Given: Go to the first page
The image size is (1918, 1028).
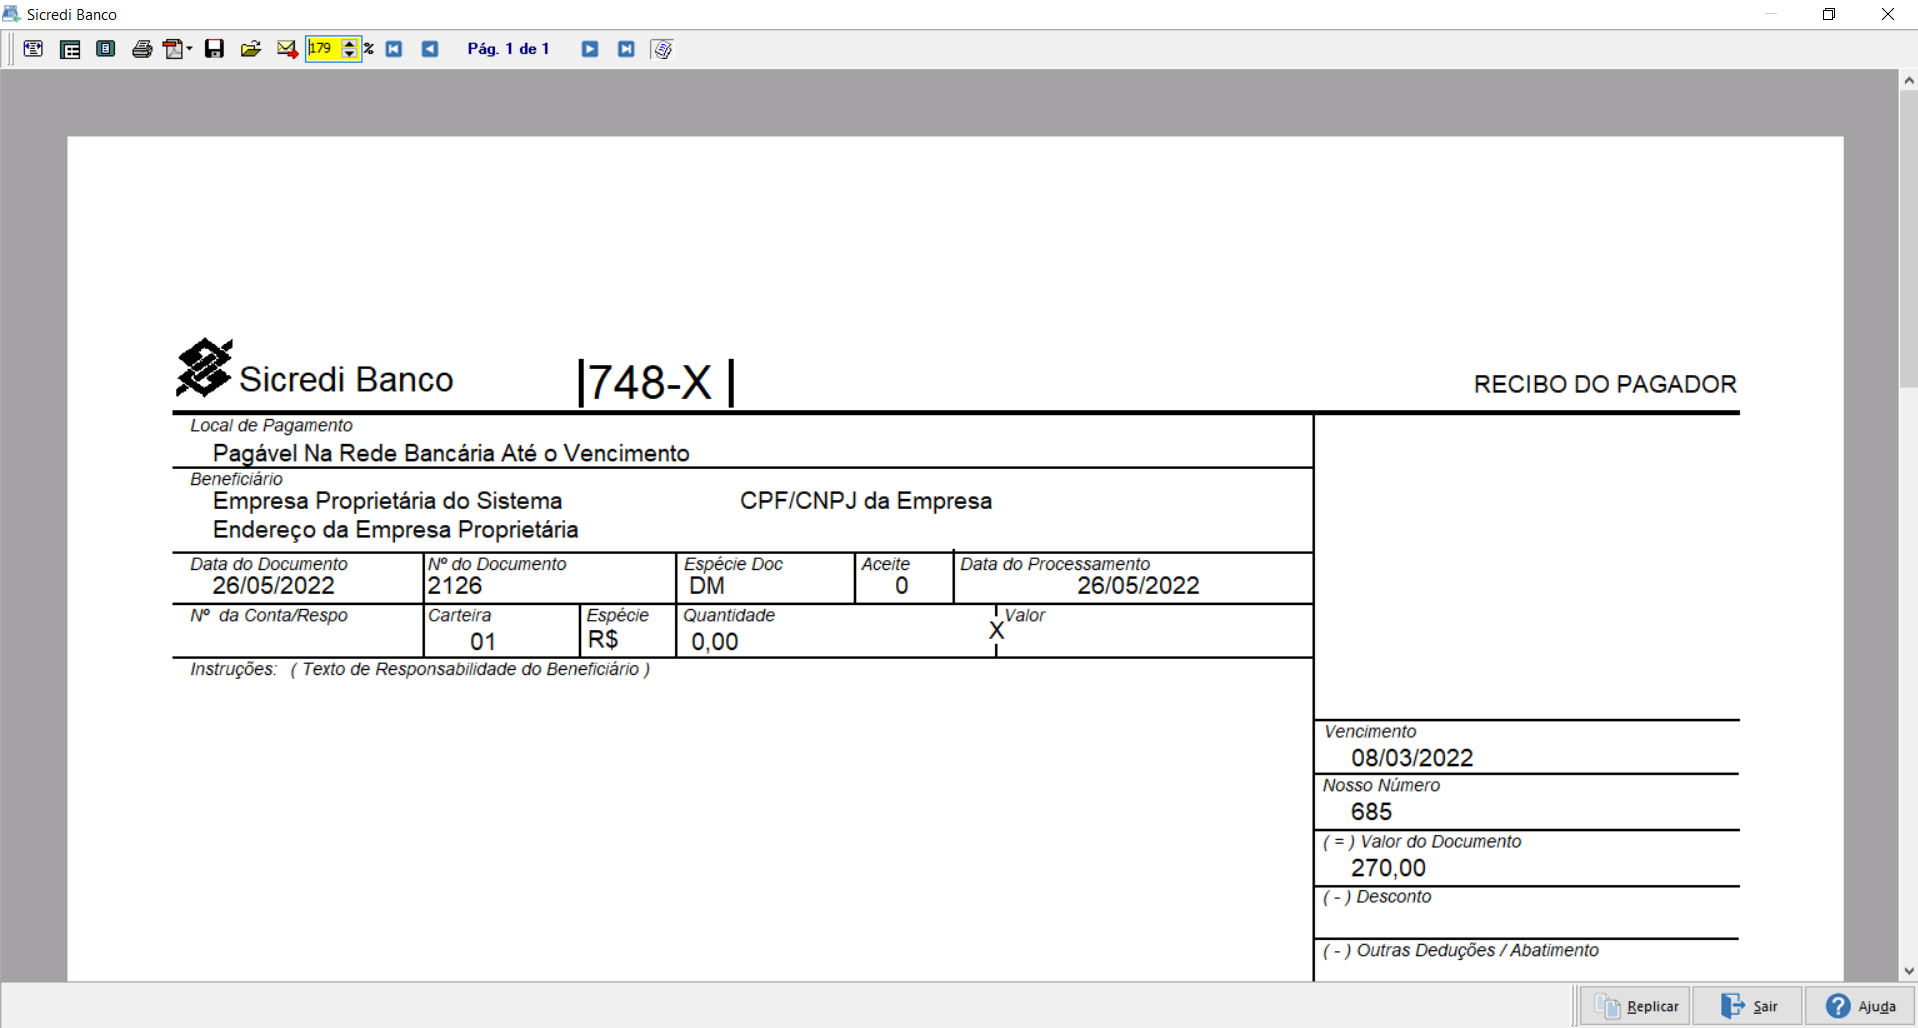Looking at the screenshot, I should pyautogui.click(x=394, y=49).
